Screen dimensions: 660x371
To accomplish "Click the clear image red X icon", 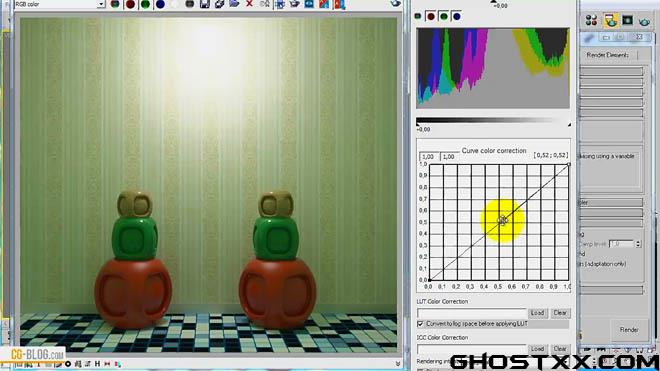I will click(x=249, y=4).
